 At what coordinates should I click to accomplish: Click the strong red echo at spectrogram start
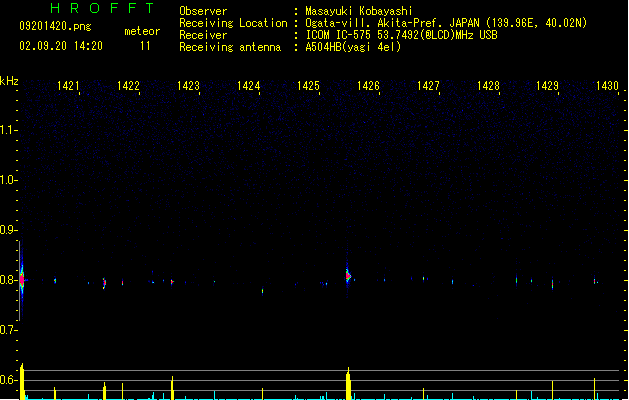[22, 280]
